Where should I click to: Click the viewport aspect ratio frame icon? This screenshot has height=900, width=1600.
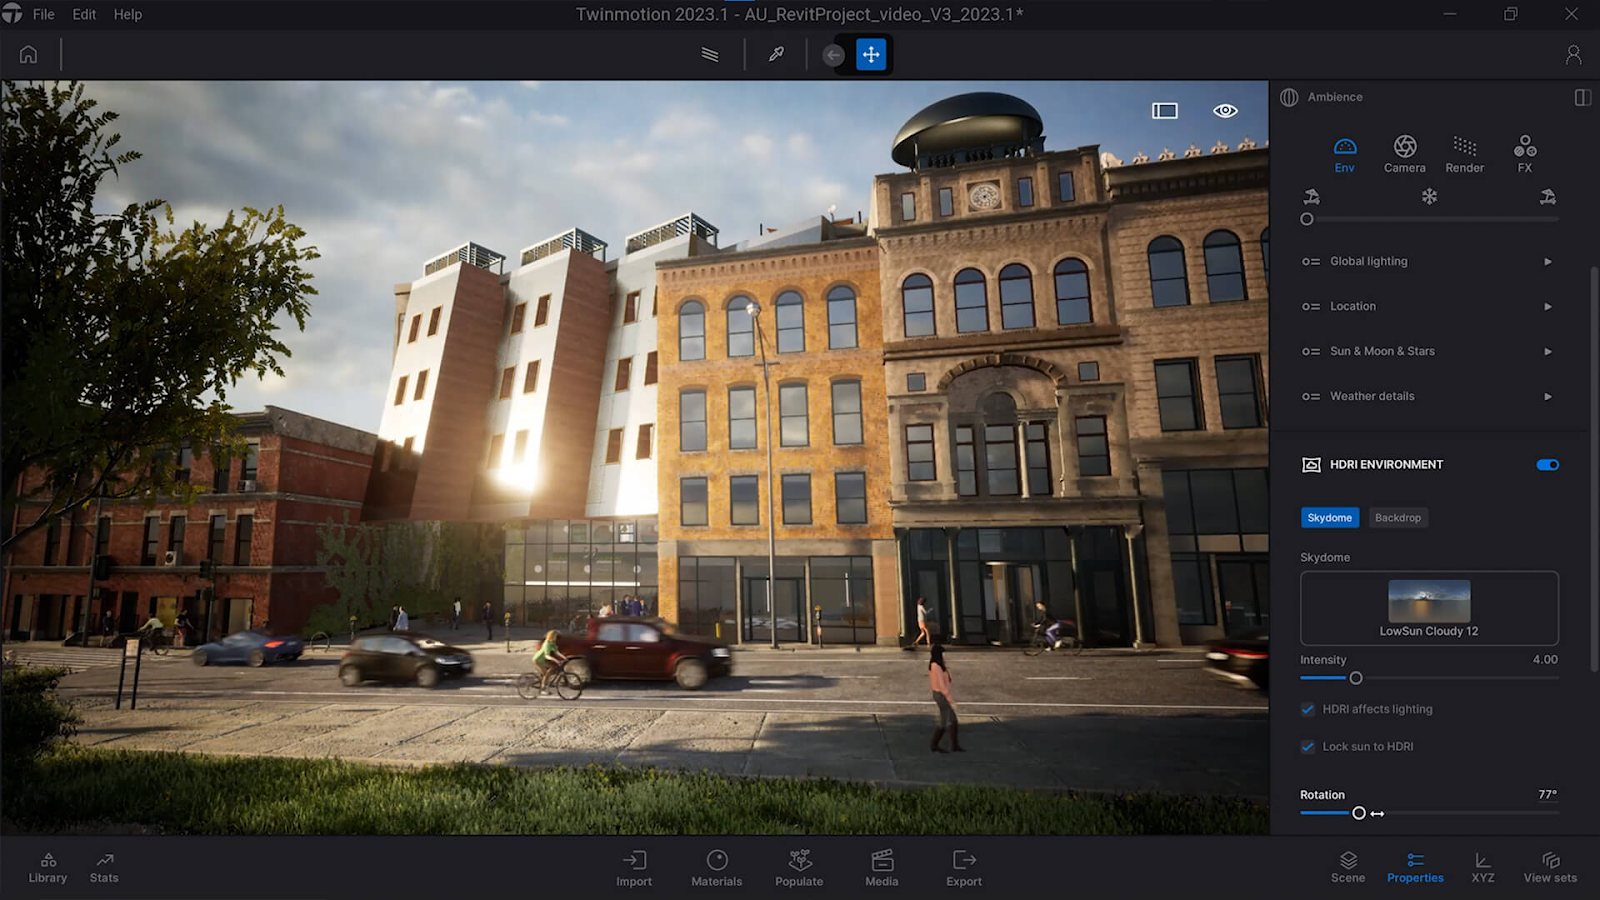1165,110
